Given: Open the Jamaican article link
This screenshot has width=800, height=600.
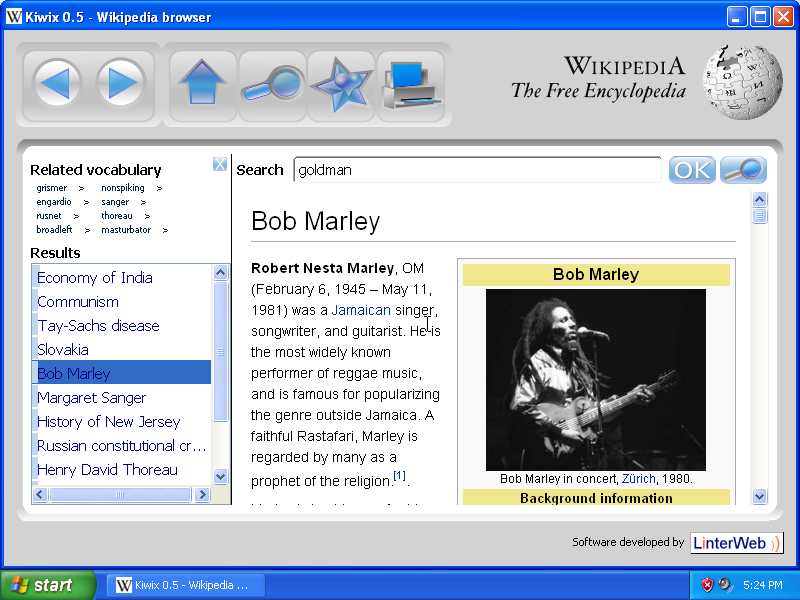Looking at the screenshot, I should (x=361, y=311).
